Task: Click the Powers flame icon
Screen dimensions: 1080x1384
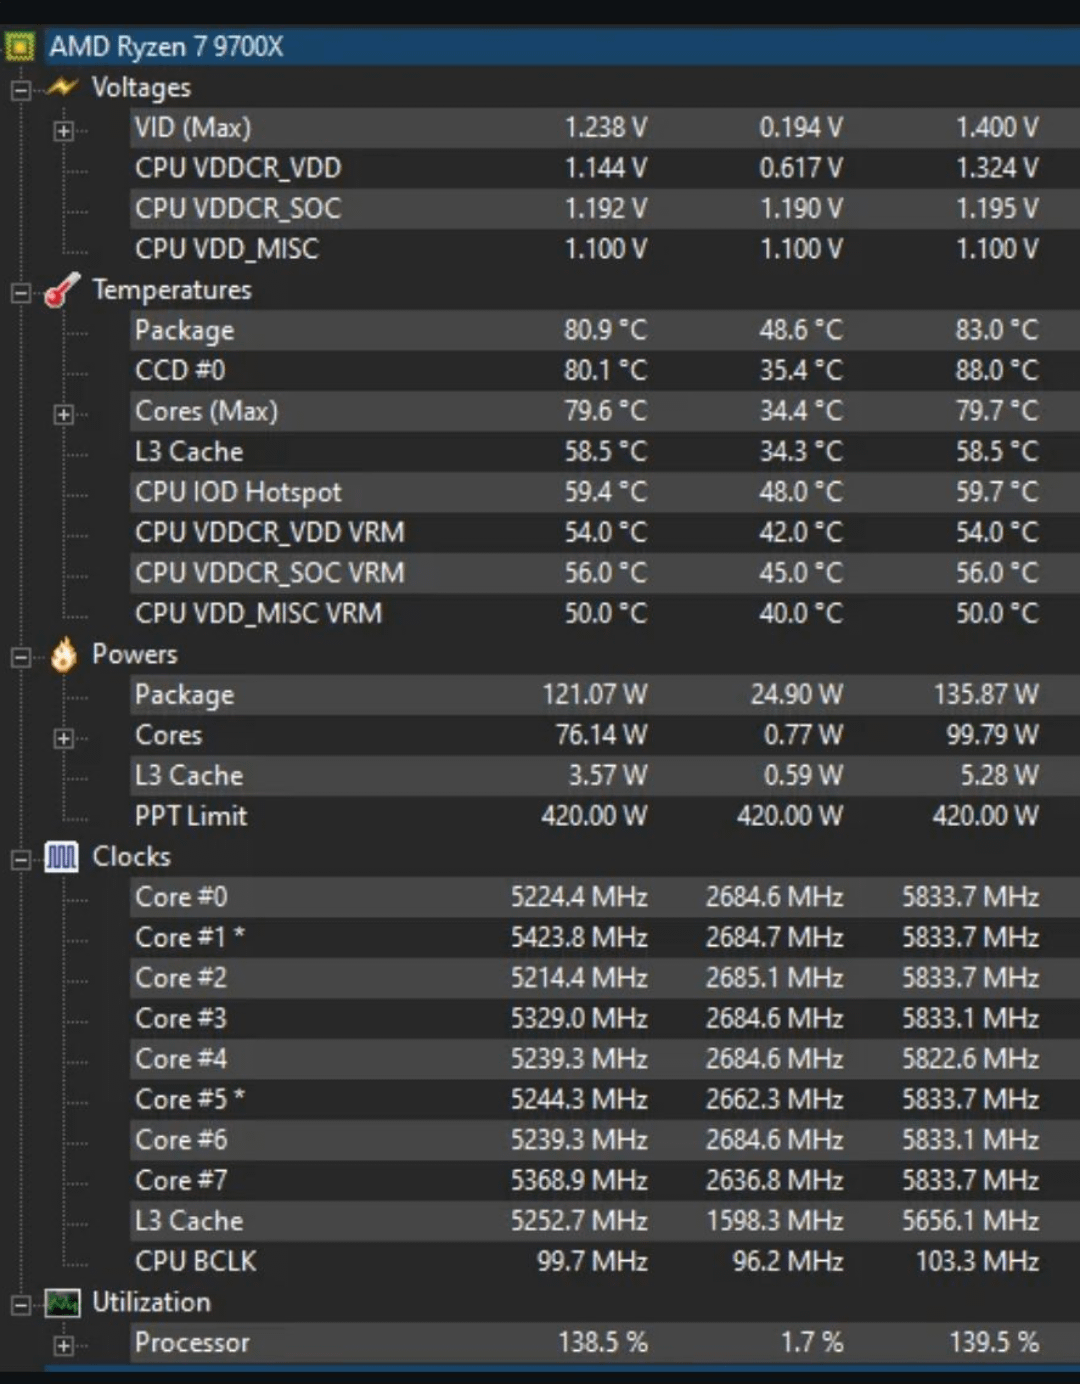Action: (x=63, y=654)
